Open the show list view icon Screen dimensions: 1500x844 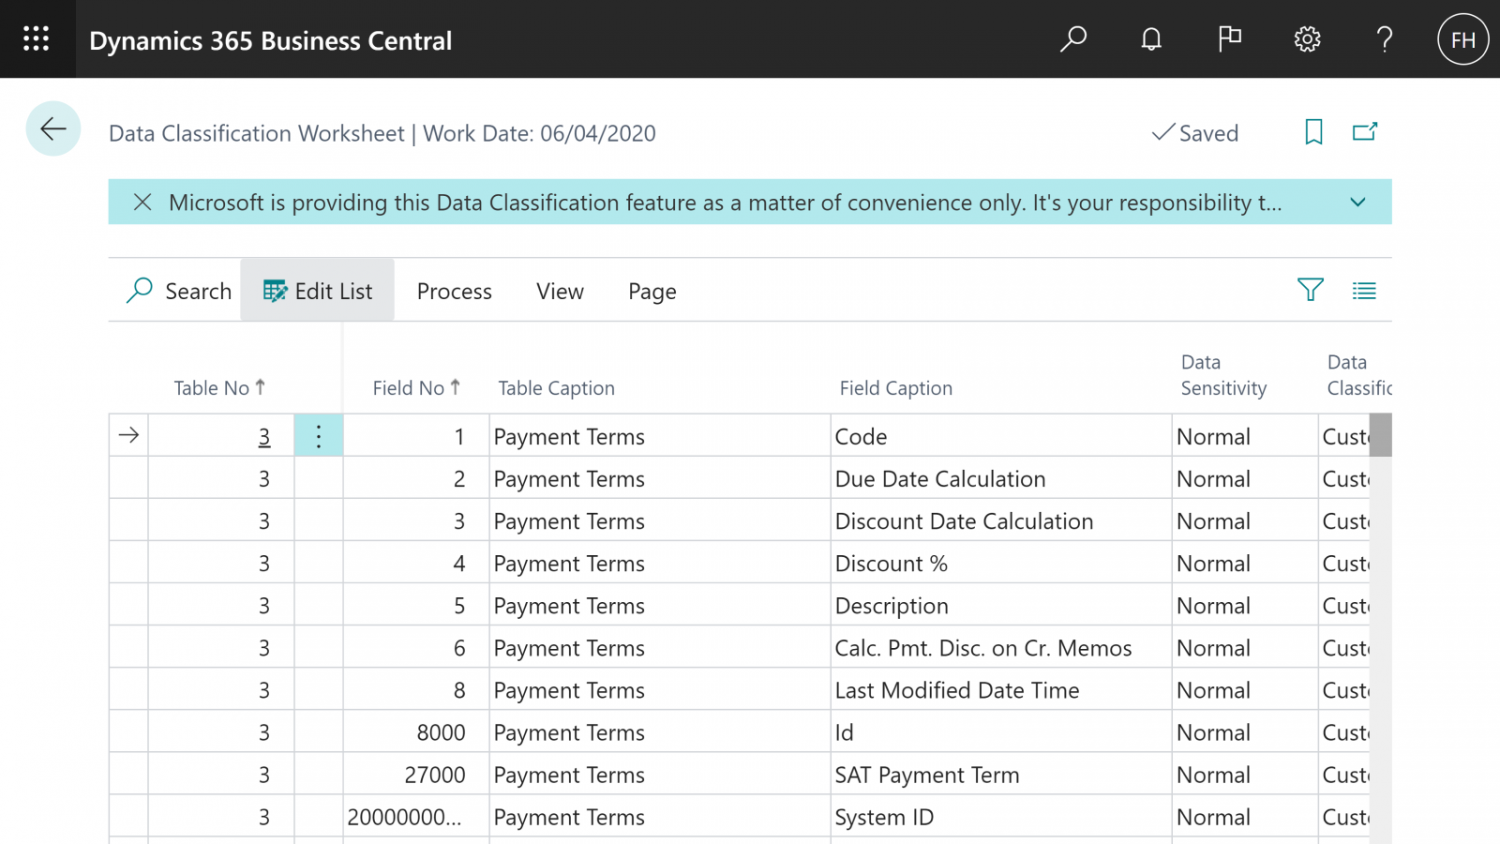pos(1364,290)
